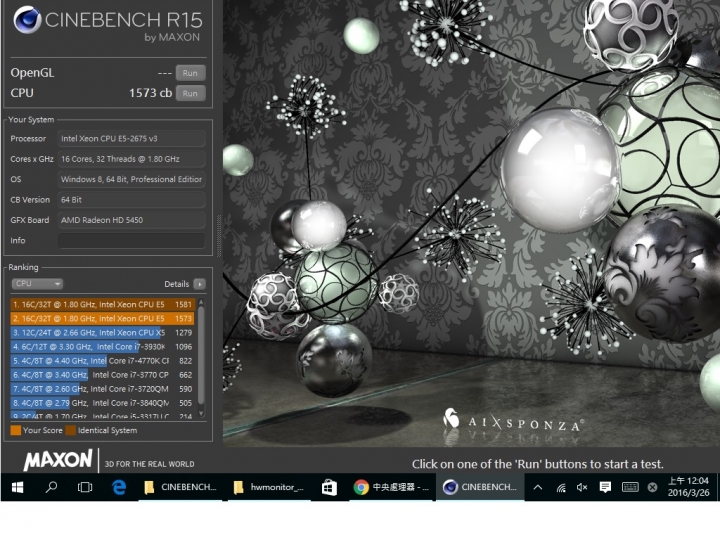
Task: Click the muted volume tray icon
Action: 582,487
